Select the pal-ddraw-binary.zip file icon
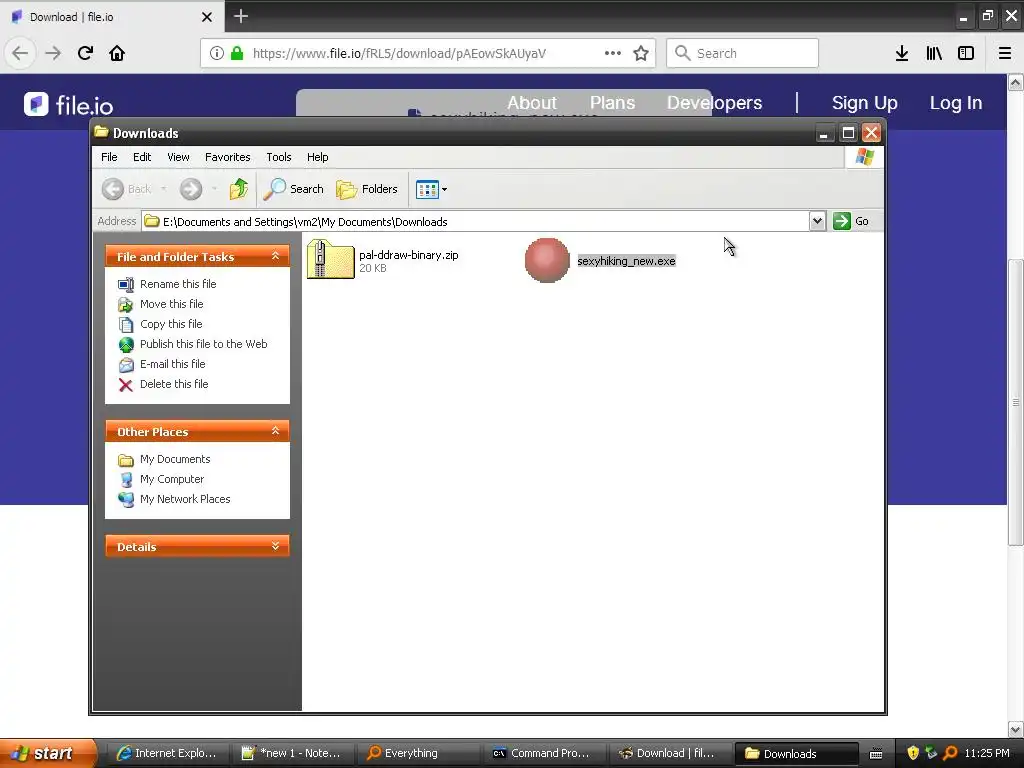 330,259
